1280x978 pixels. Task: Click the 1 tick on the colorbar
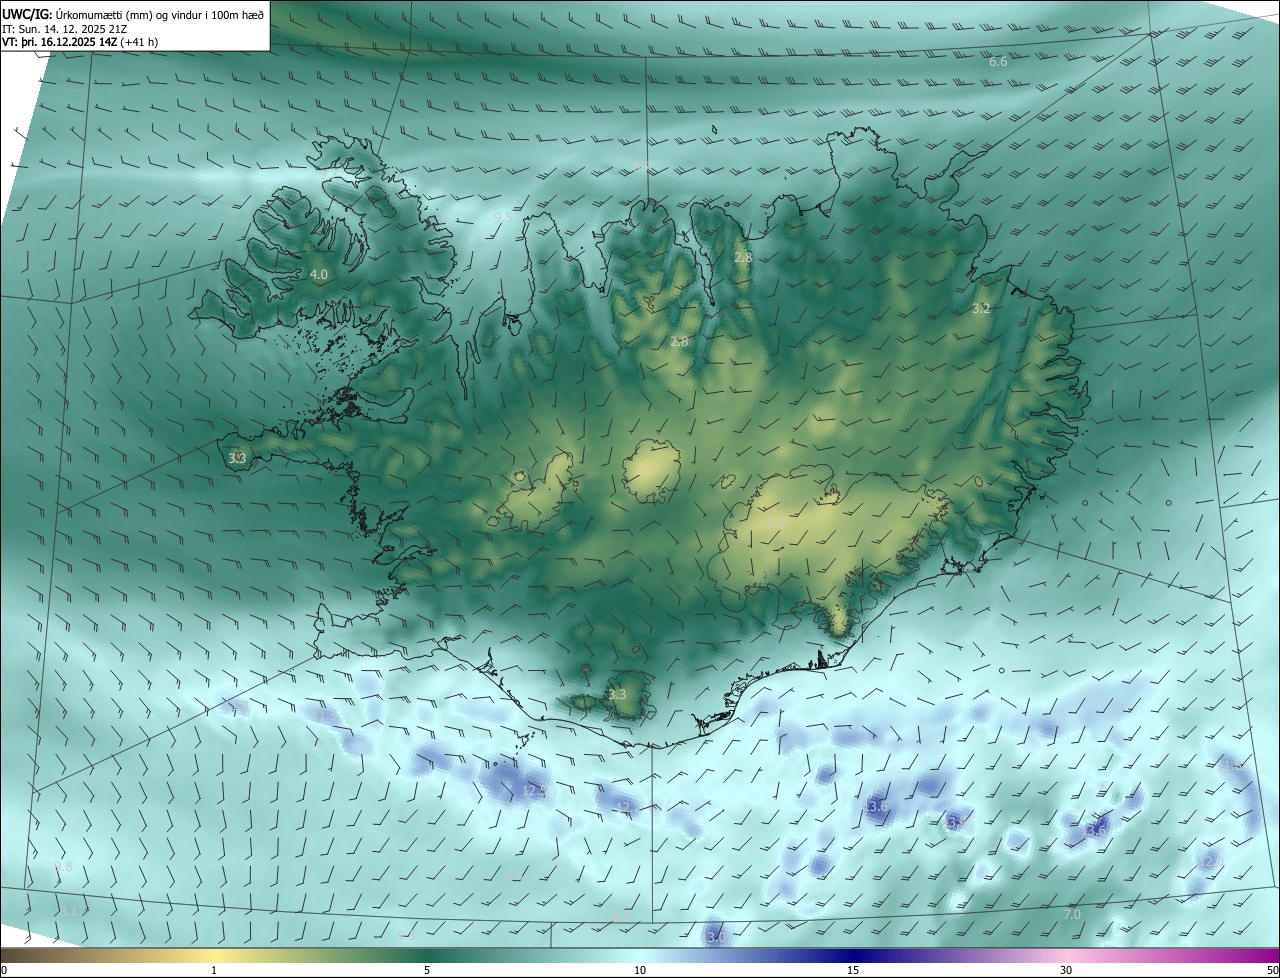(214, 970)
